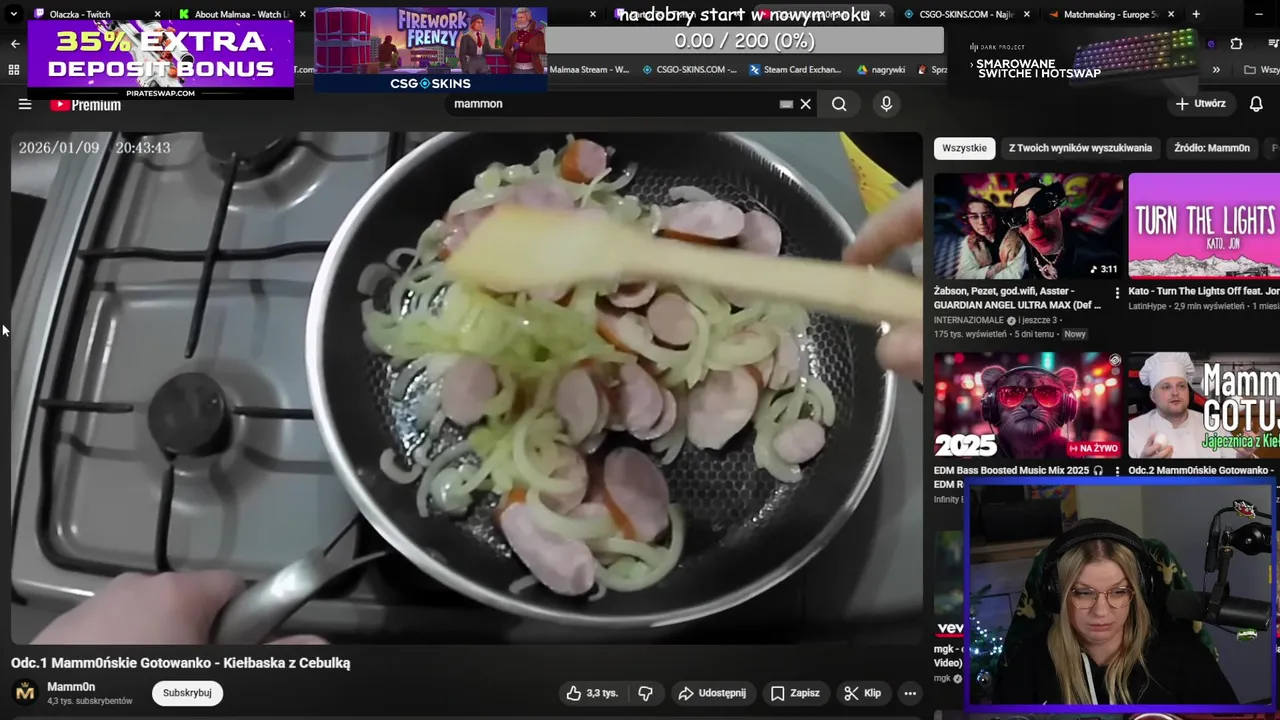
Task: Close the About Malmaa tab
Action: (x=302, y=14)
